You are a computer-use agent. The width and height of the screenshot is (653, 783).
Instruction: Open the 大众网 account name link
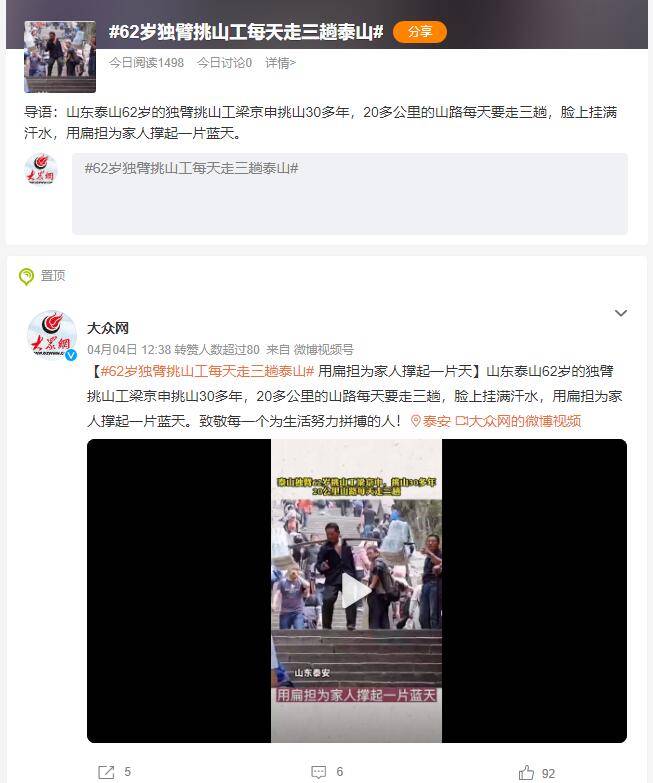108,328
